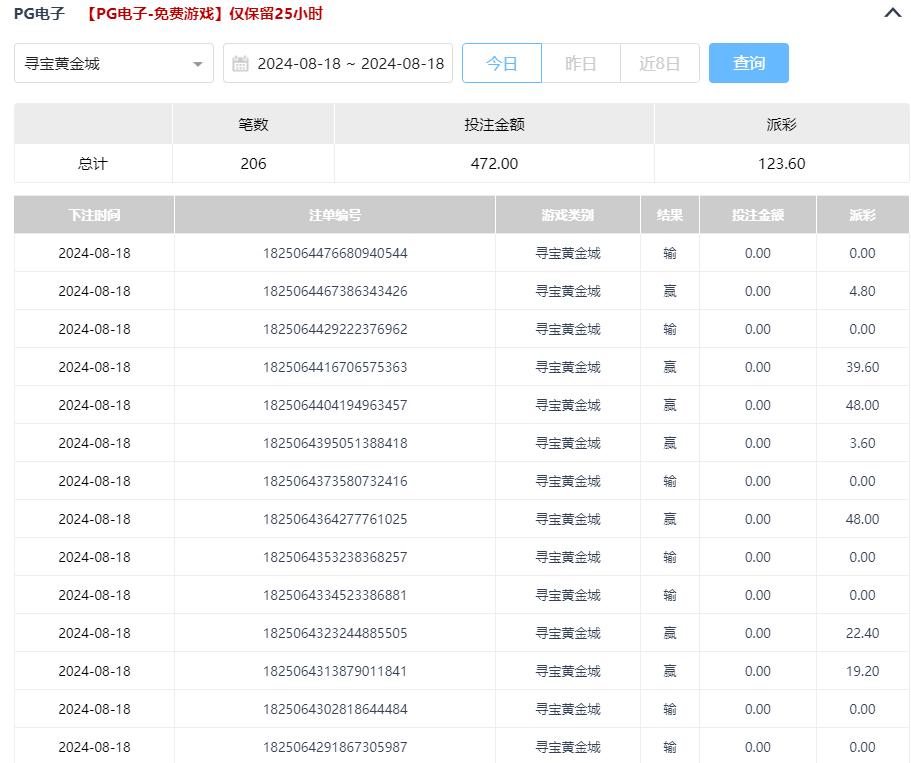Click the total payout value 123.60
The width and height of the screenshot is (911, 763).
coord(782,163)
